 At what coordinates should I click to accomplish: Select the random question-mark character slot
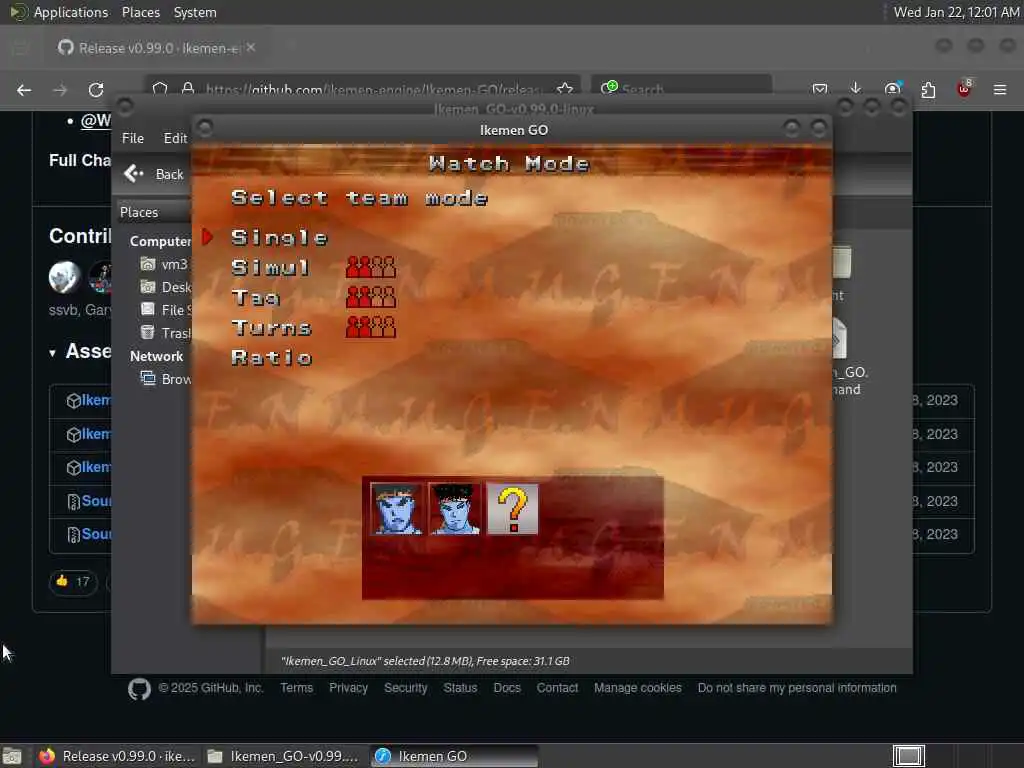point(513,509)
